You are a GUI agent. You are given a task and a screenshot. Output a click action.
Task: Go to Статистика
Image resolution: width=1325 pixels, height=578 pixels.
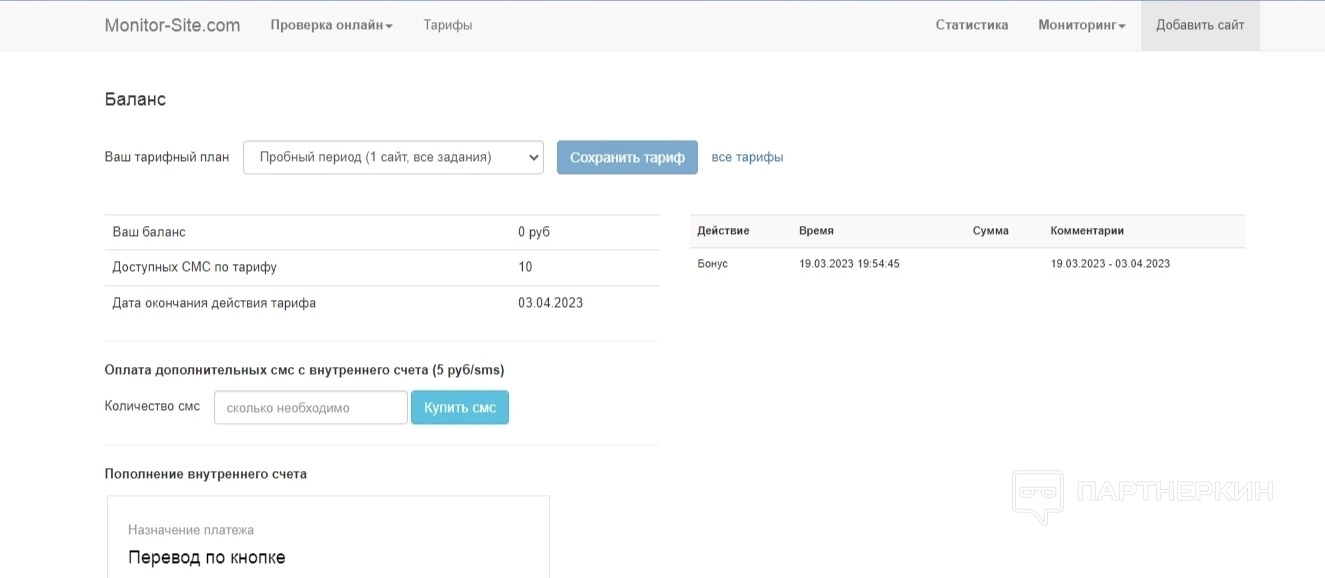971,25
